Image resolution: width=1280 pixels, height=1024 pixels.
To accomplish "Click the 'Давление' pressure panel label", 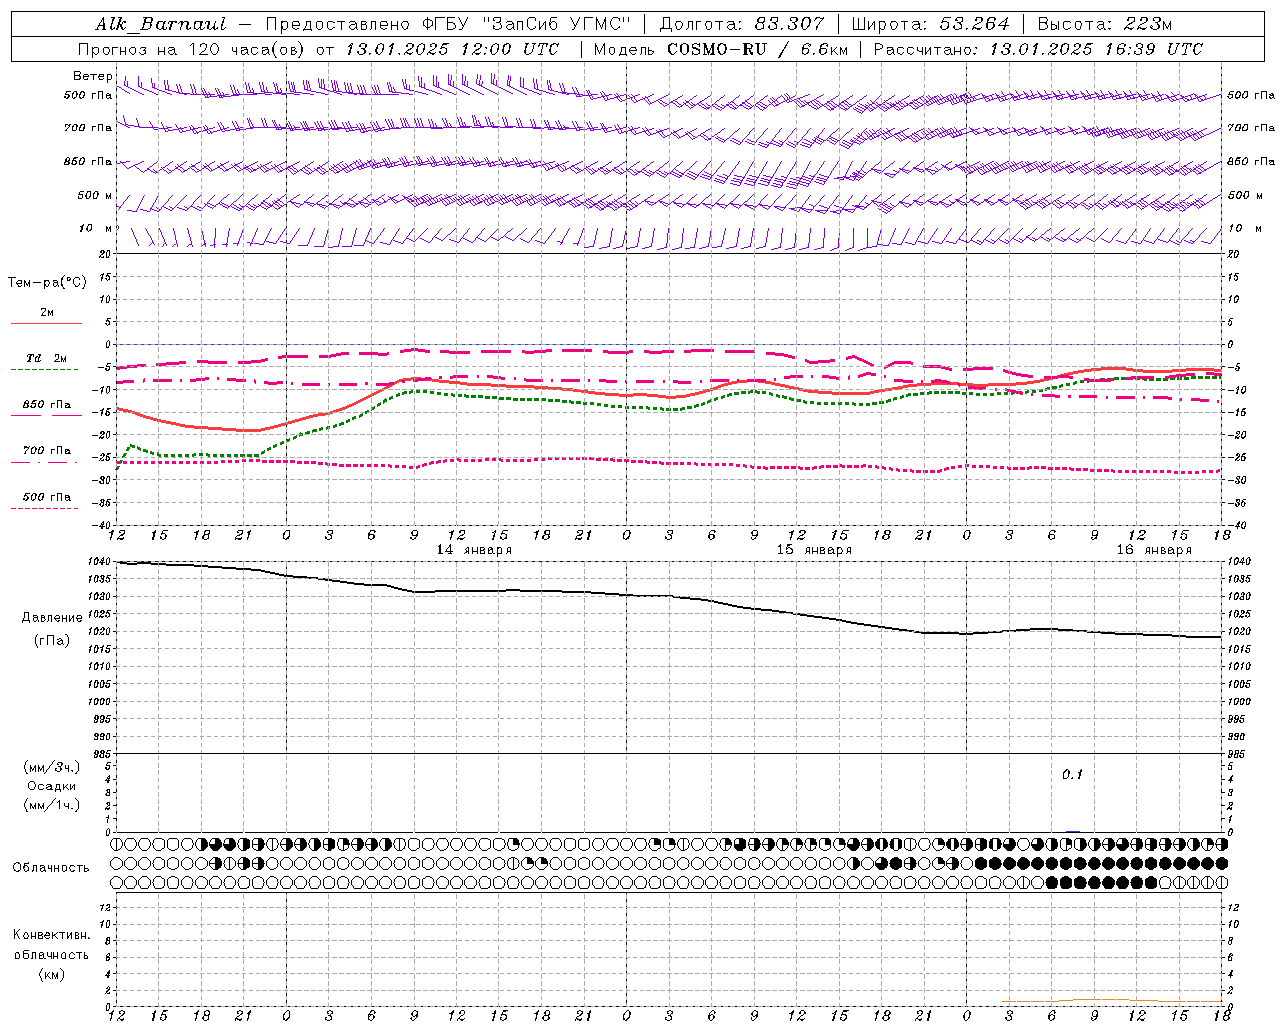I will tap(52, 618).
